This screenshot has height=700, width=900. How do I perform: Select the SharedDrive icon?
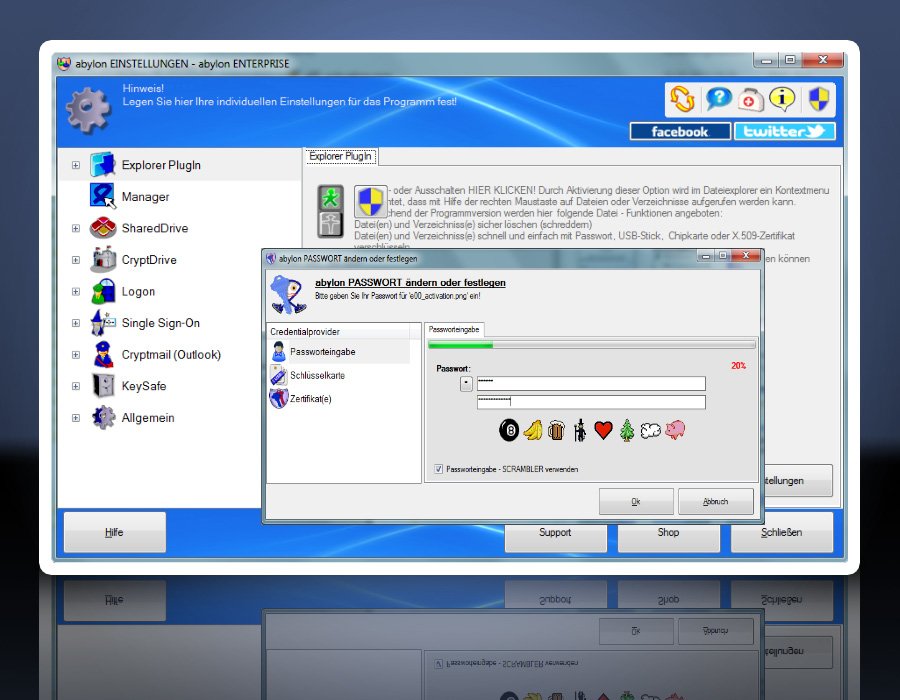click(x=103, y=228)
